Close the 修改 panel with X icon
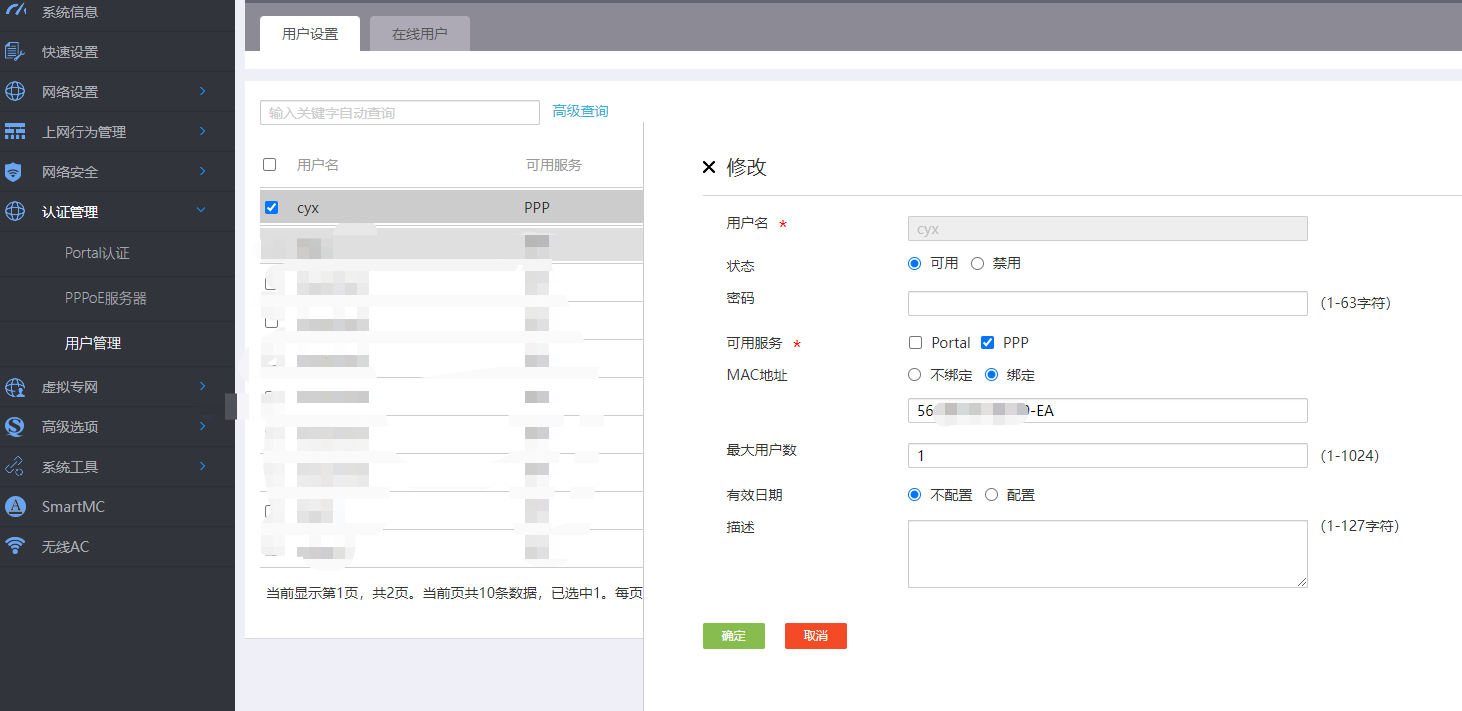Image resolution: width=1462 pixels, height=711 pixels. [709, 168]
